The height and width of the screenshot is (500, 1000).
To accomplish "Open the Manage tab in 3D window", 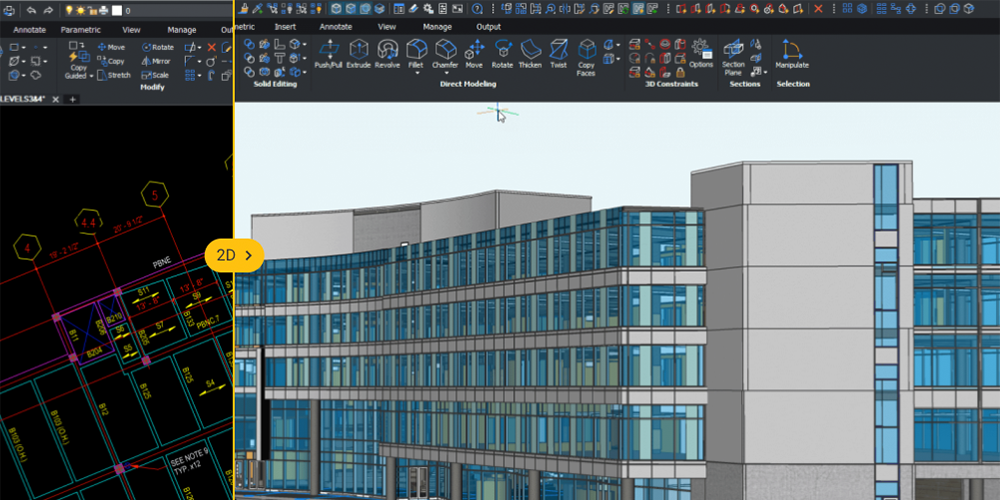I will pos(438,27).
